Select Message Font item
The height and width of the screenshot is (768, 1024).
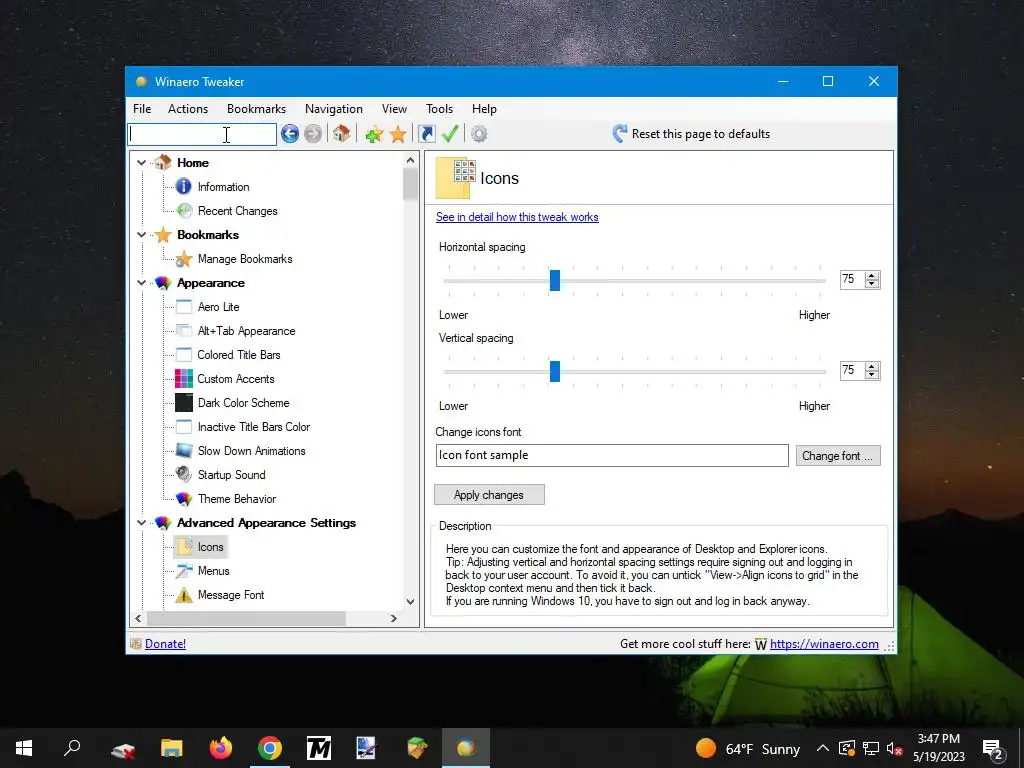231,595
